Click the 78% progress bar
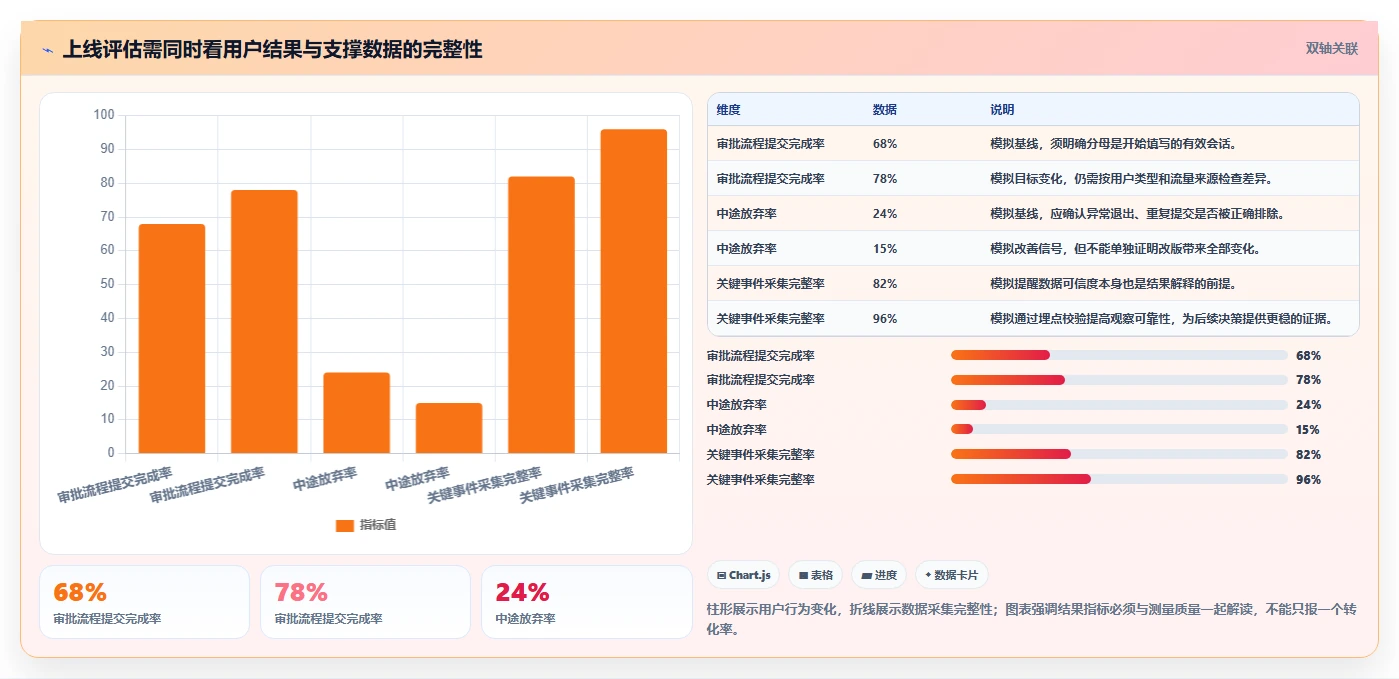 pos(1119,380)
